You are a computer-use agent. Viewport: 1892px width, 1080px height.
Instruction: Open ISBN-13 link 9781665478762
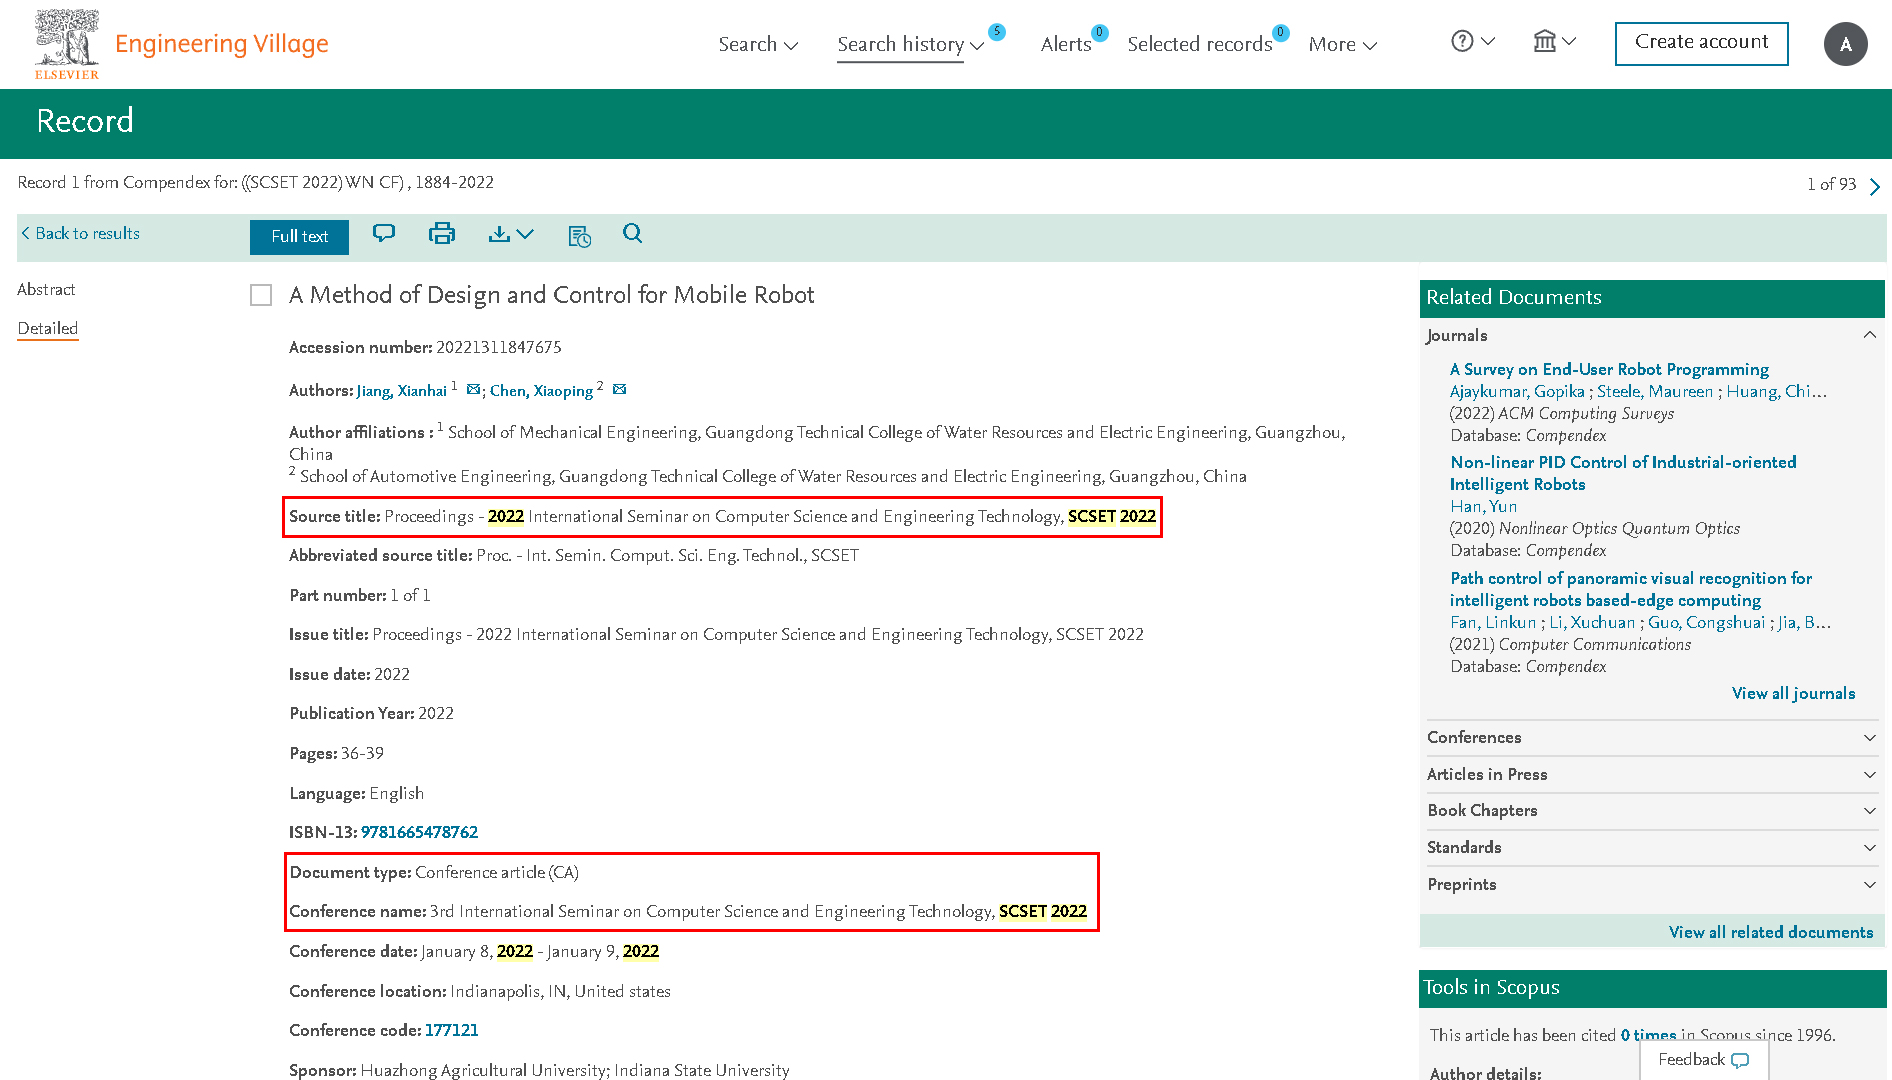[x=419, y=832]
